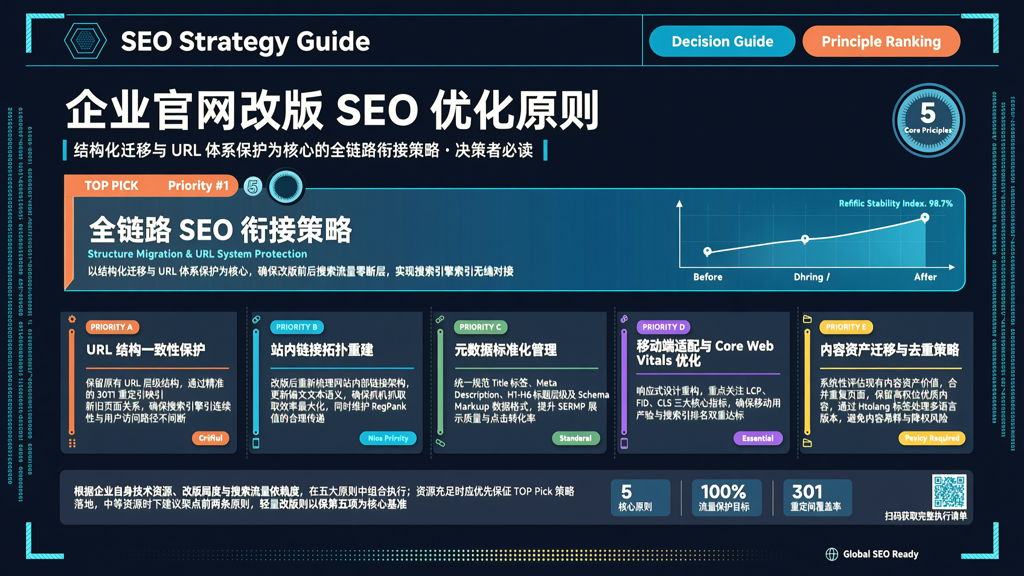Switch to Principle Ranking tab
1024x576 pixels.
881,41
